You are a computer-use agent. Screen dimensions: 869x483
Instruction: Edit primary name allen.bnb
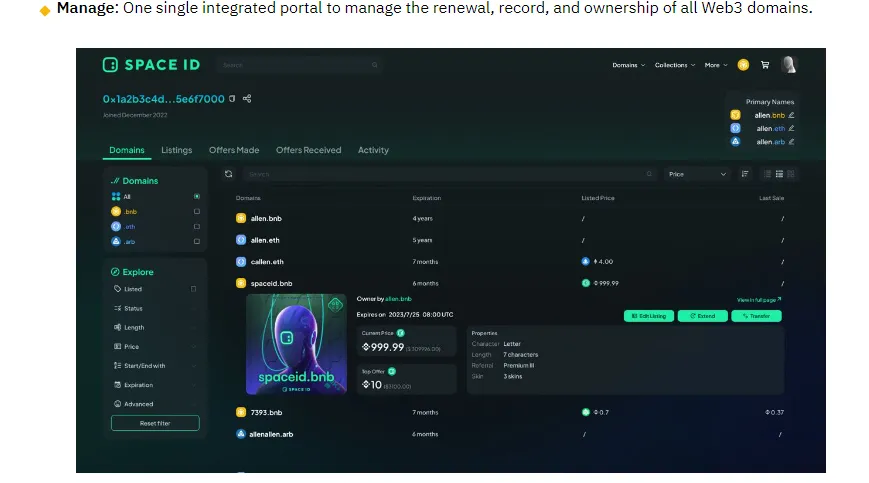[791, 115]
